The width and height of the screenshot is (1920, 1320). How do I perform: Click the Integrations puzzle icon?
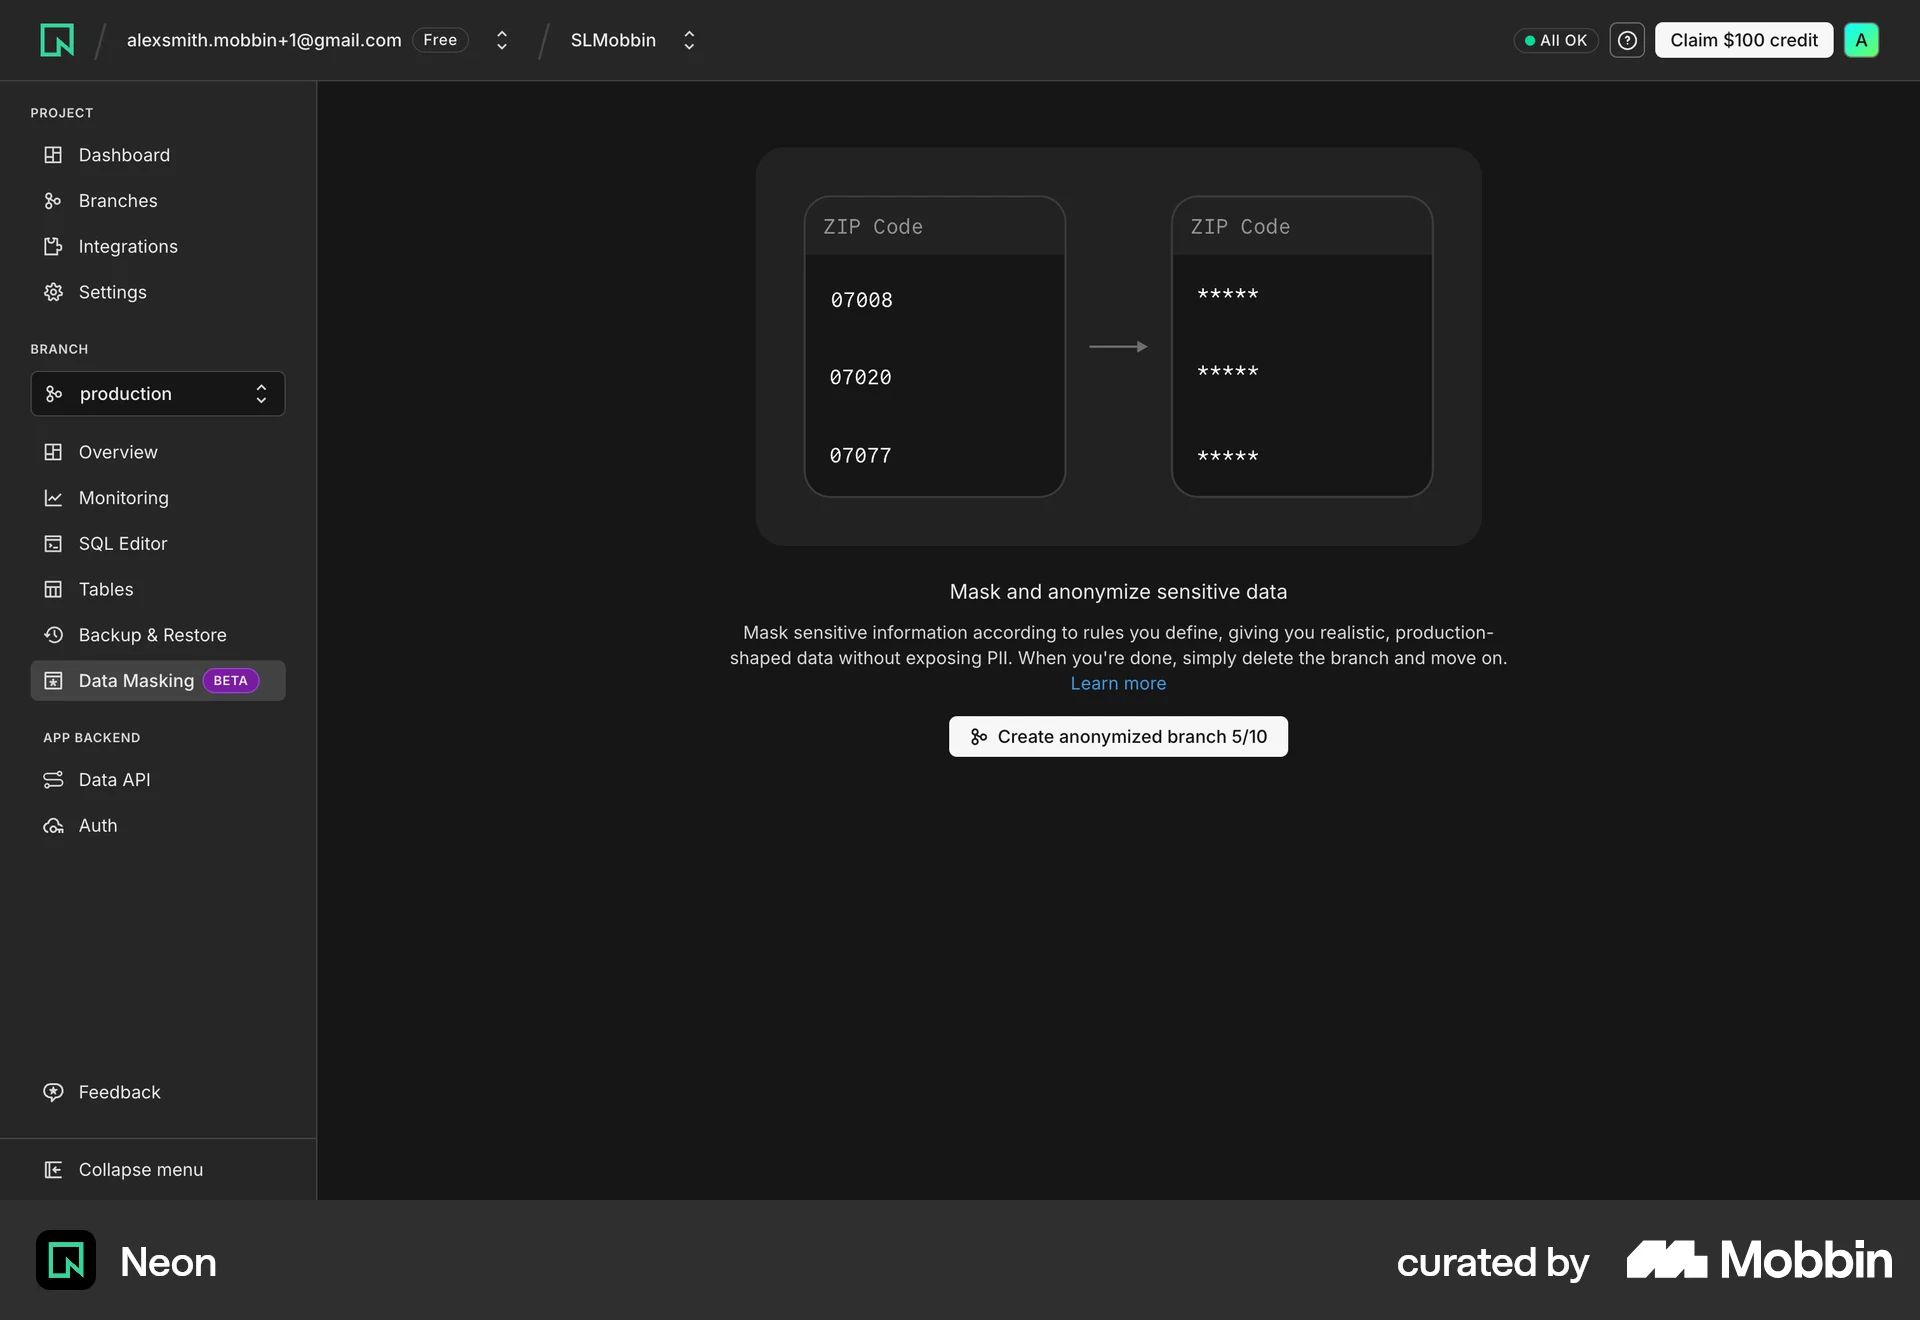coord(53,247)
